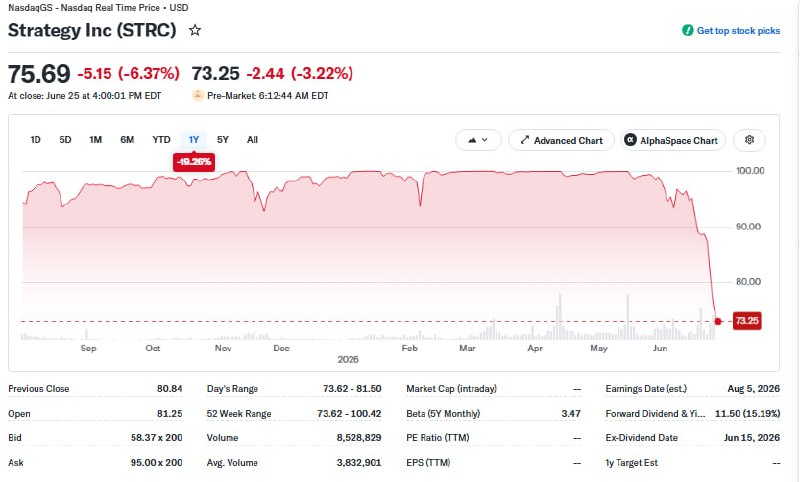Click 52 Week Range value 73.62 - 100.42

(349, 414)
